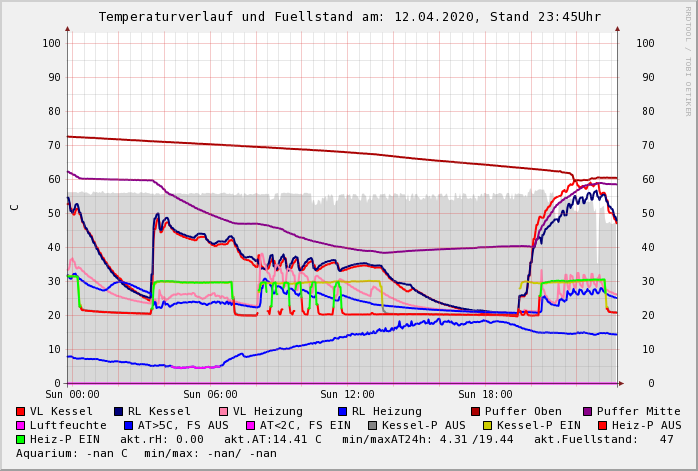Click the Sun 12:00 time axis label

(347, 395)
